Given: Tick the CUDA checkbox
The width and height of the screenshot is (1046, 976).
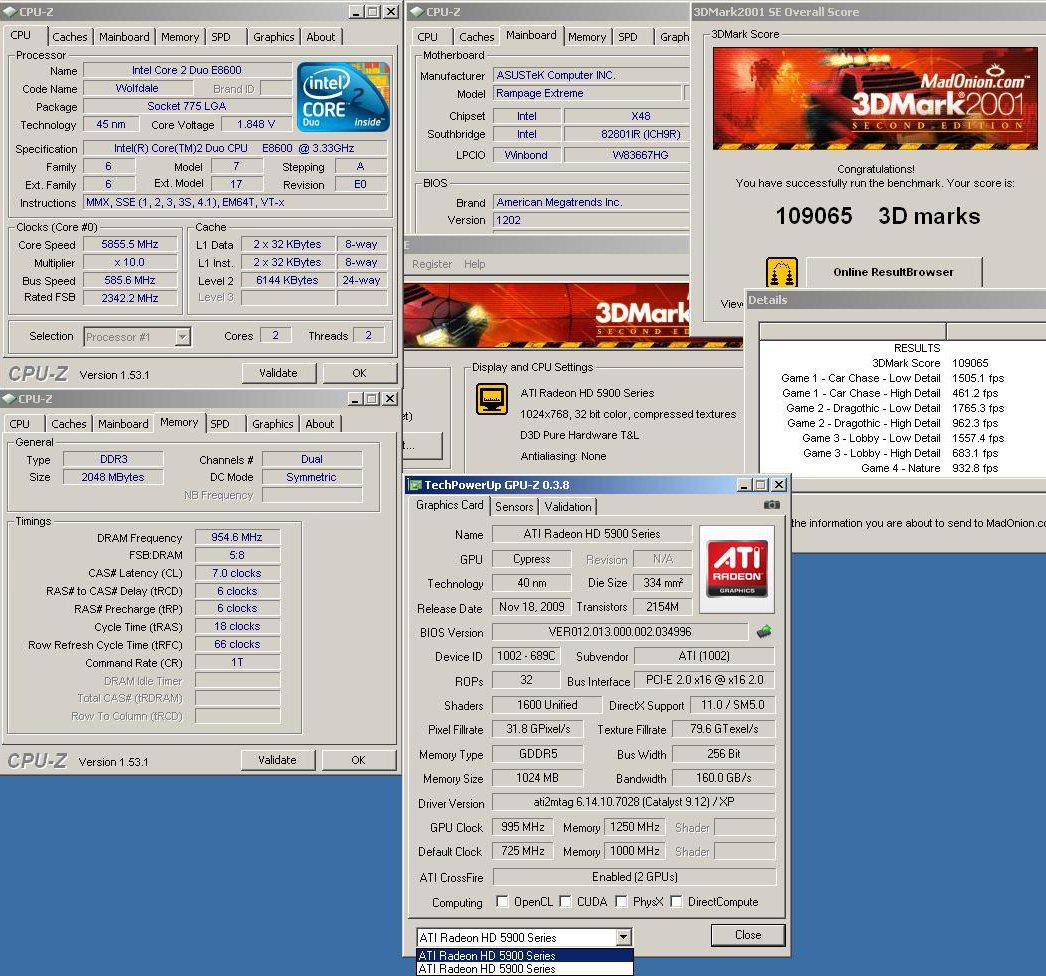Looking at the screenshot, I should pos(565,901).
